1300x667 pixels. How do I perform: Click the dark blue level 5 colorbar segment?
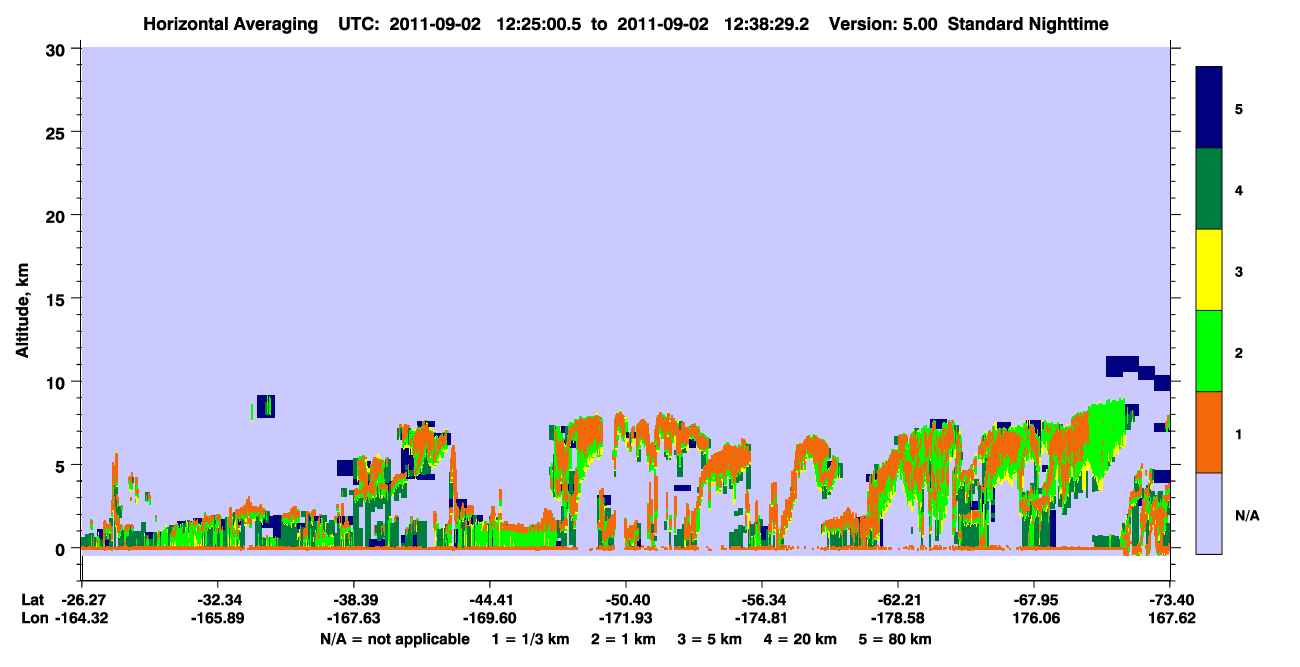[x=1209, y=108]
